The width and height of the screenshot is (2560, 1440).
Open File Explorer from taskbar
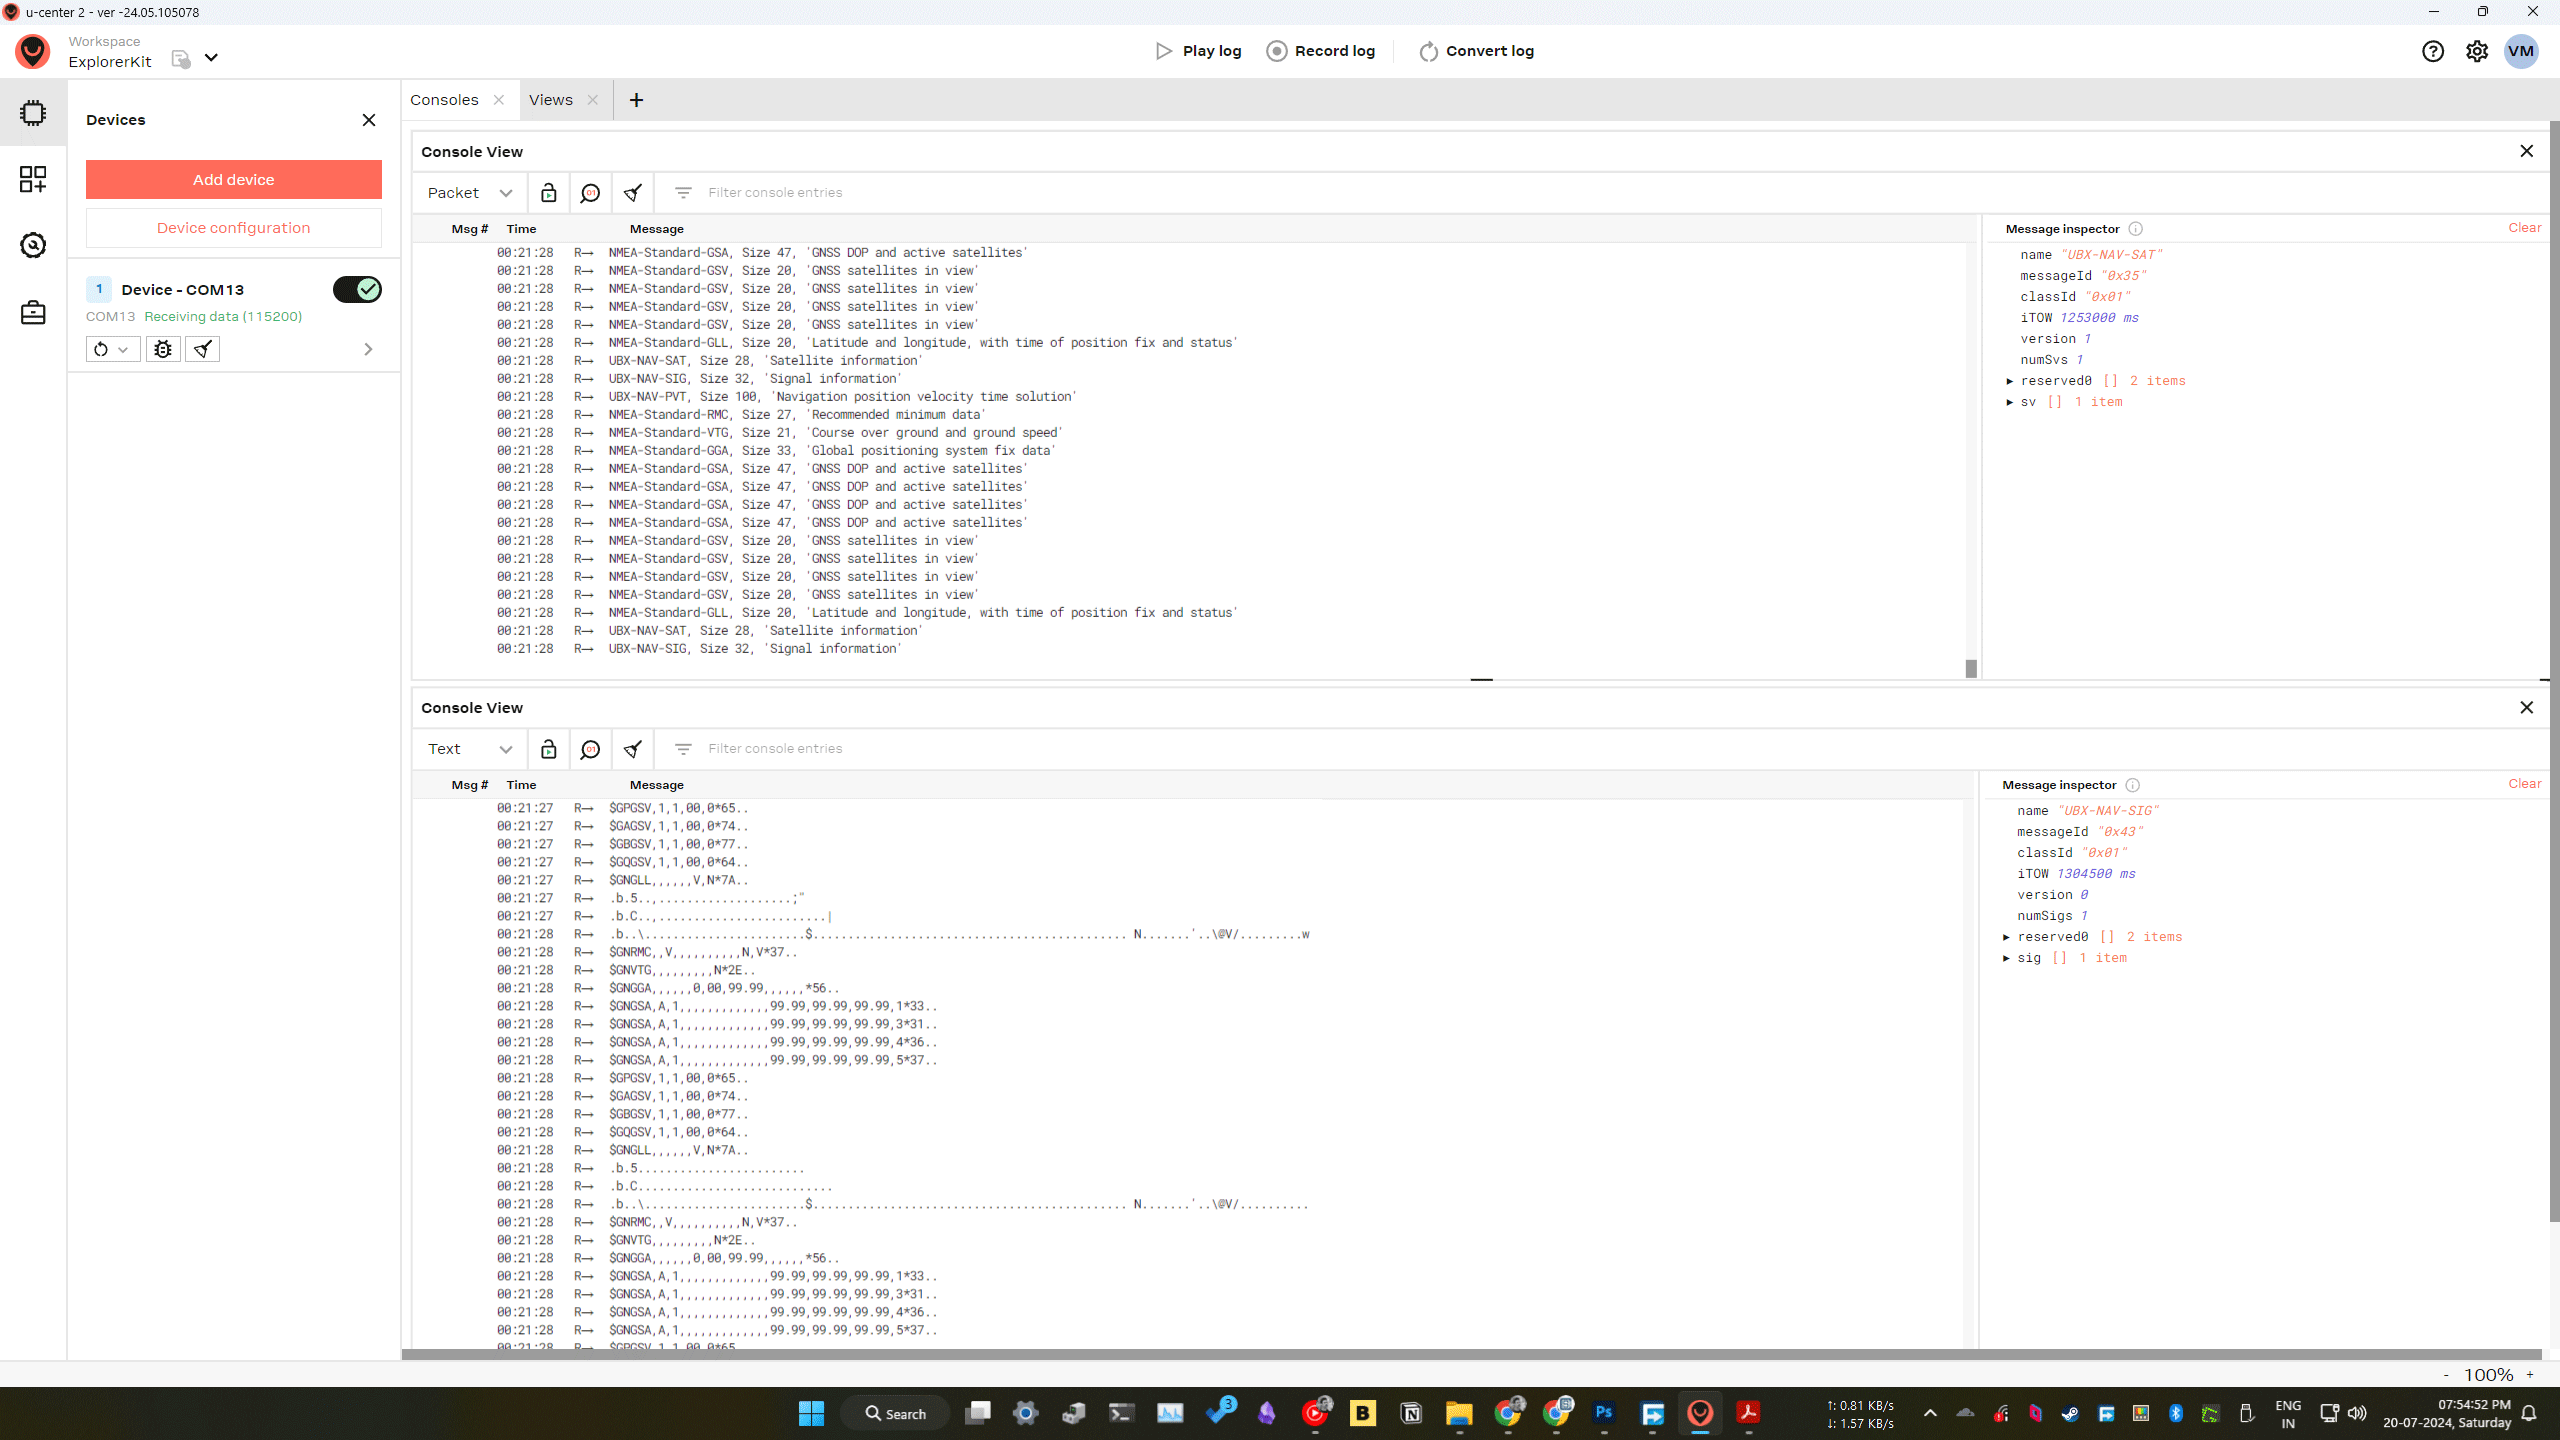point(1459,1413)
